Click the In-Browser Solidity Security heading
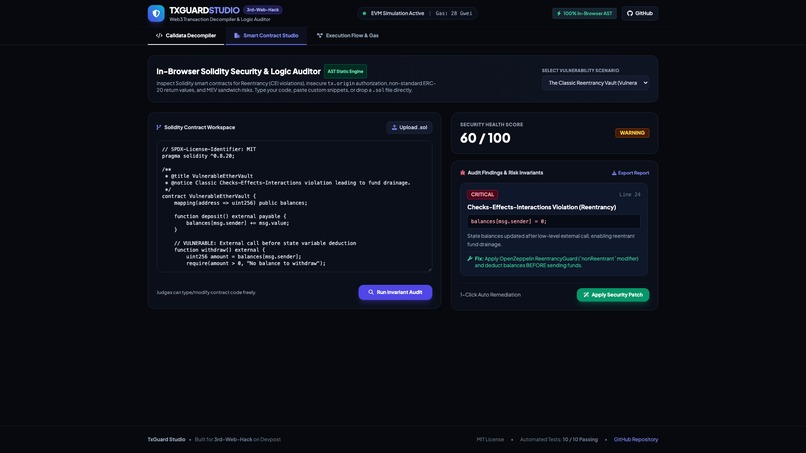The height and width of the screenshot is (453, 806). (239, 71)
